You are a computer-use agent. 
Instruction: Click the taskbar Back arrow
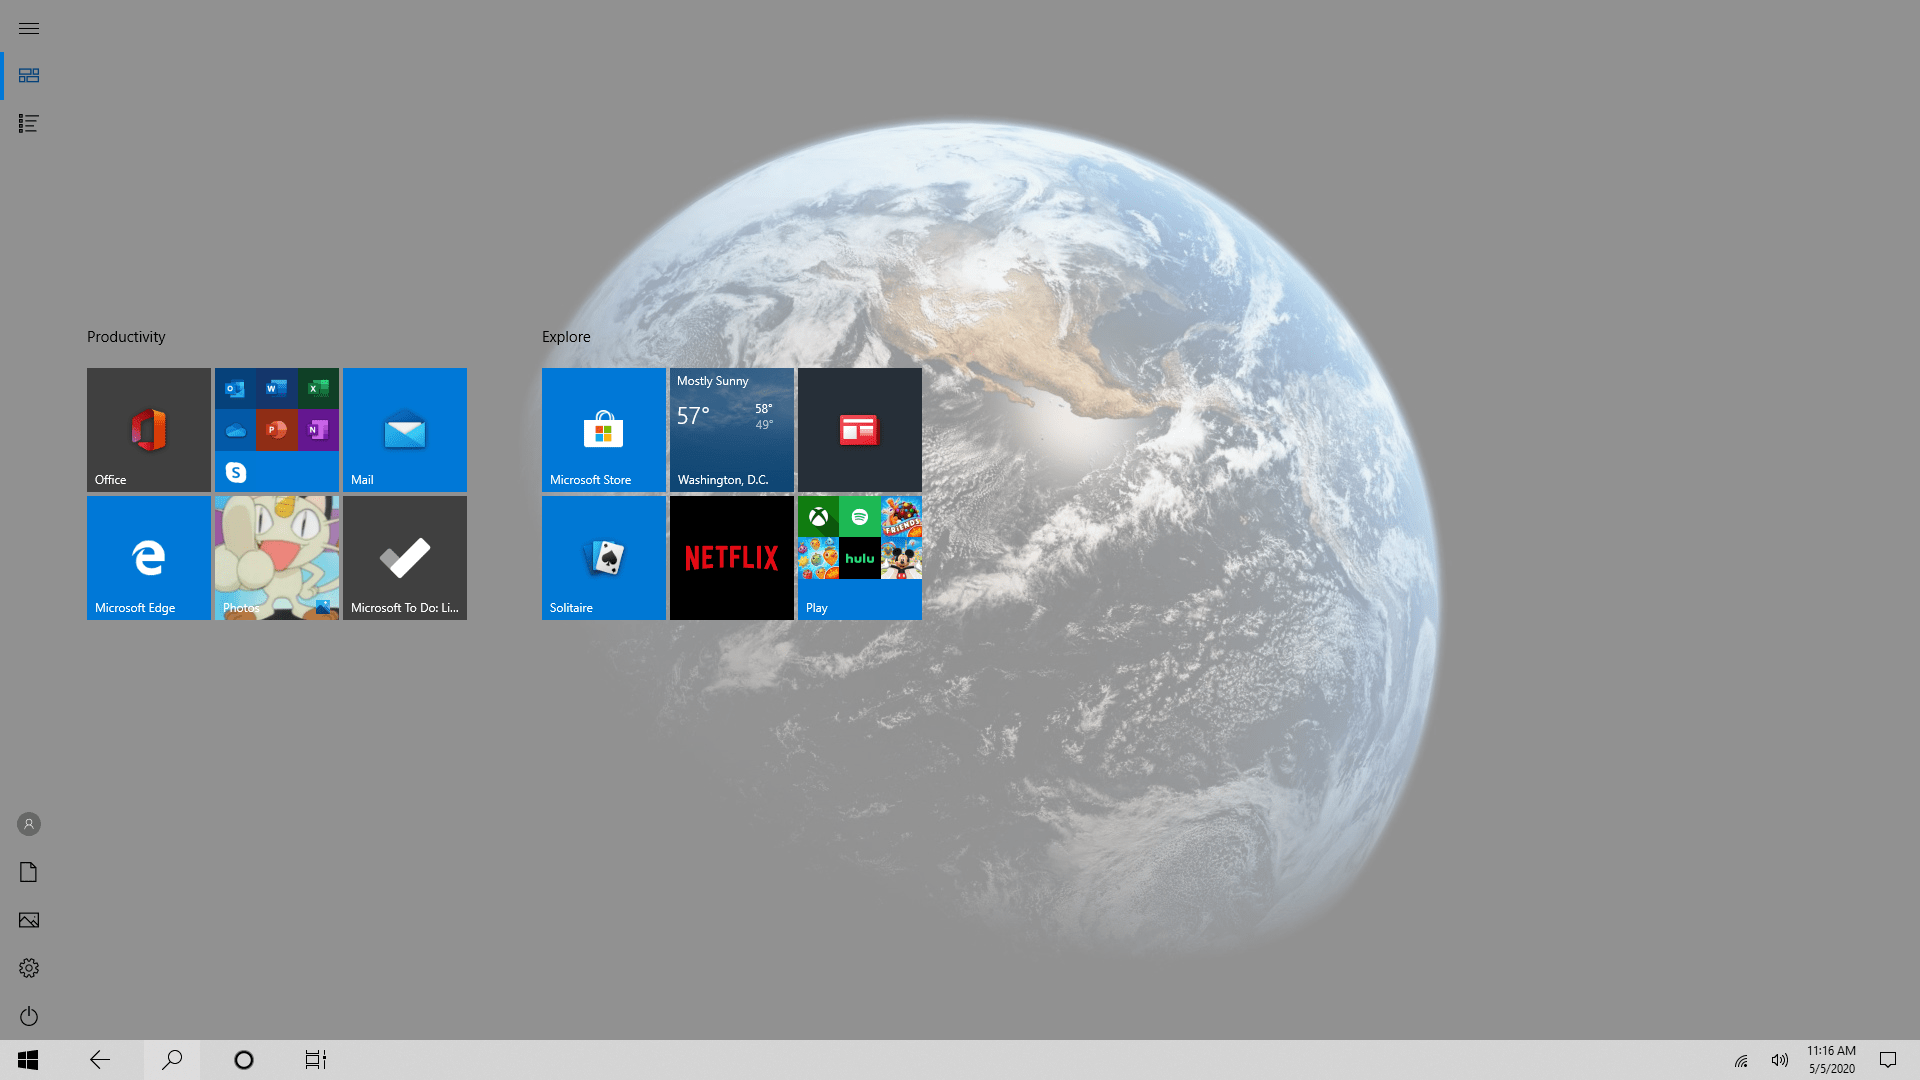(x=100, y=1060)
